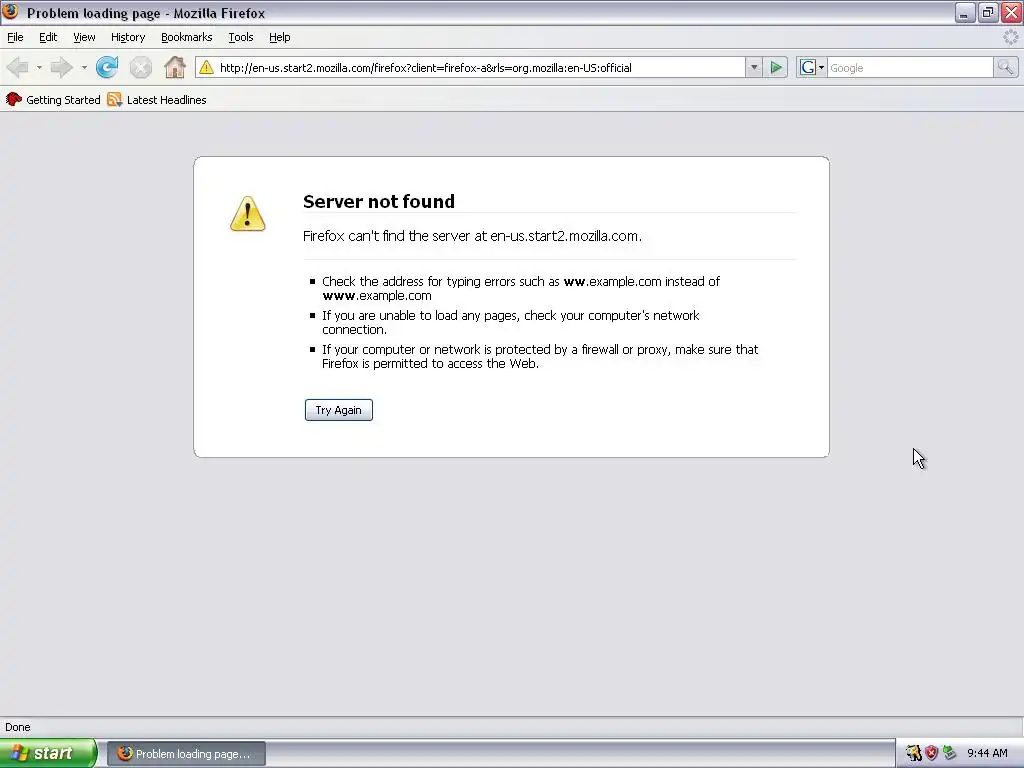Open the Edit menu
The image size is (1024, 768).
pos(48,37)
